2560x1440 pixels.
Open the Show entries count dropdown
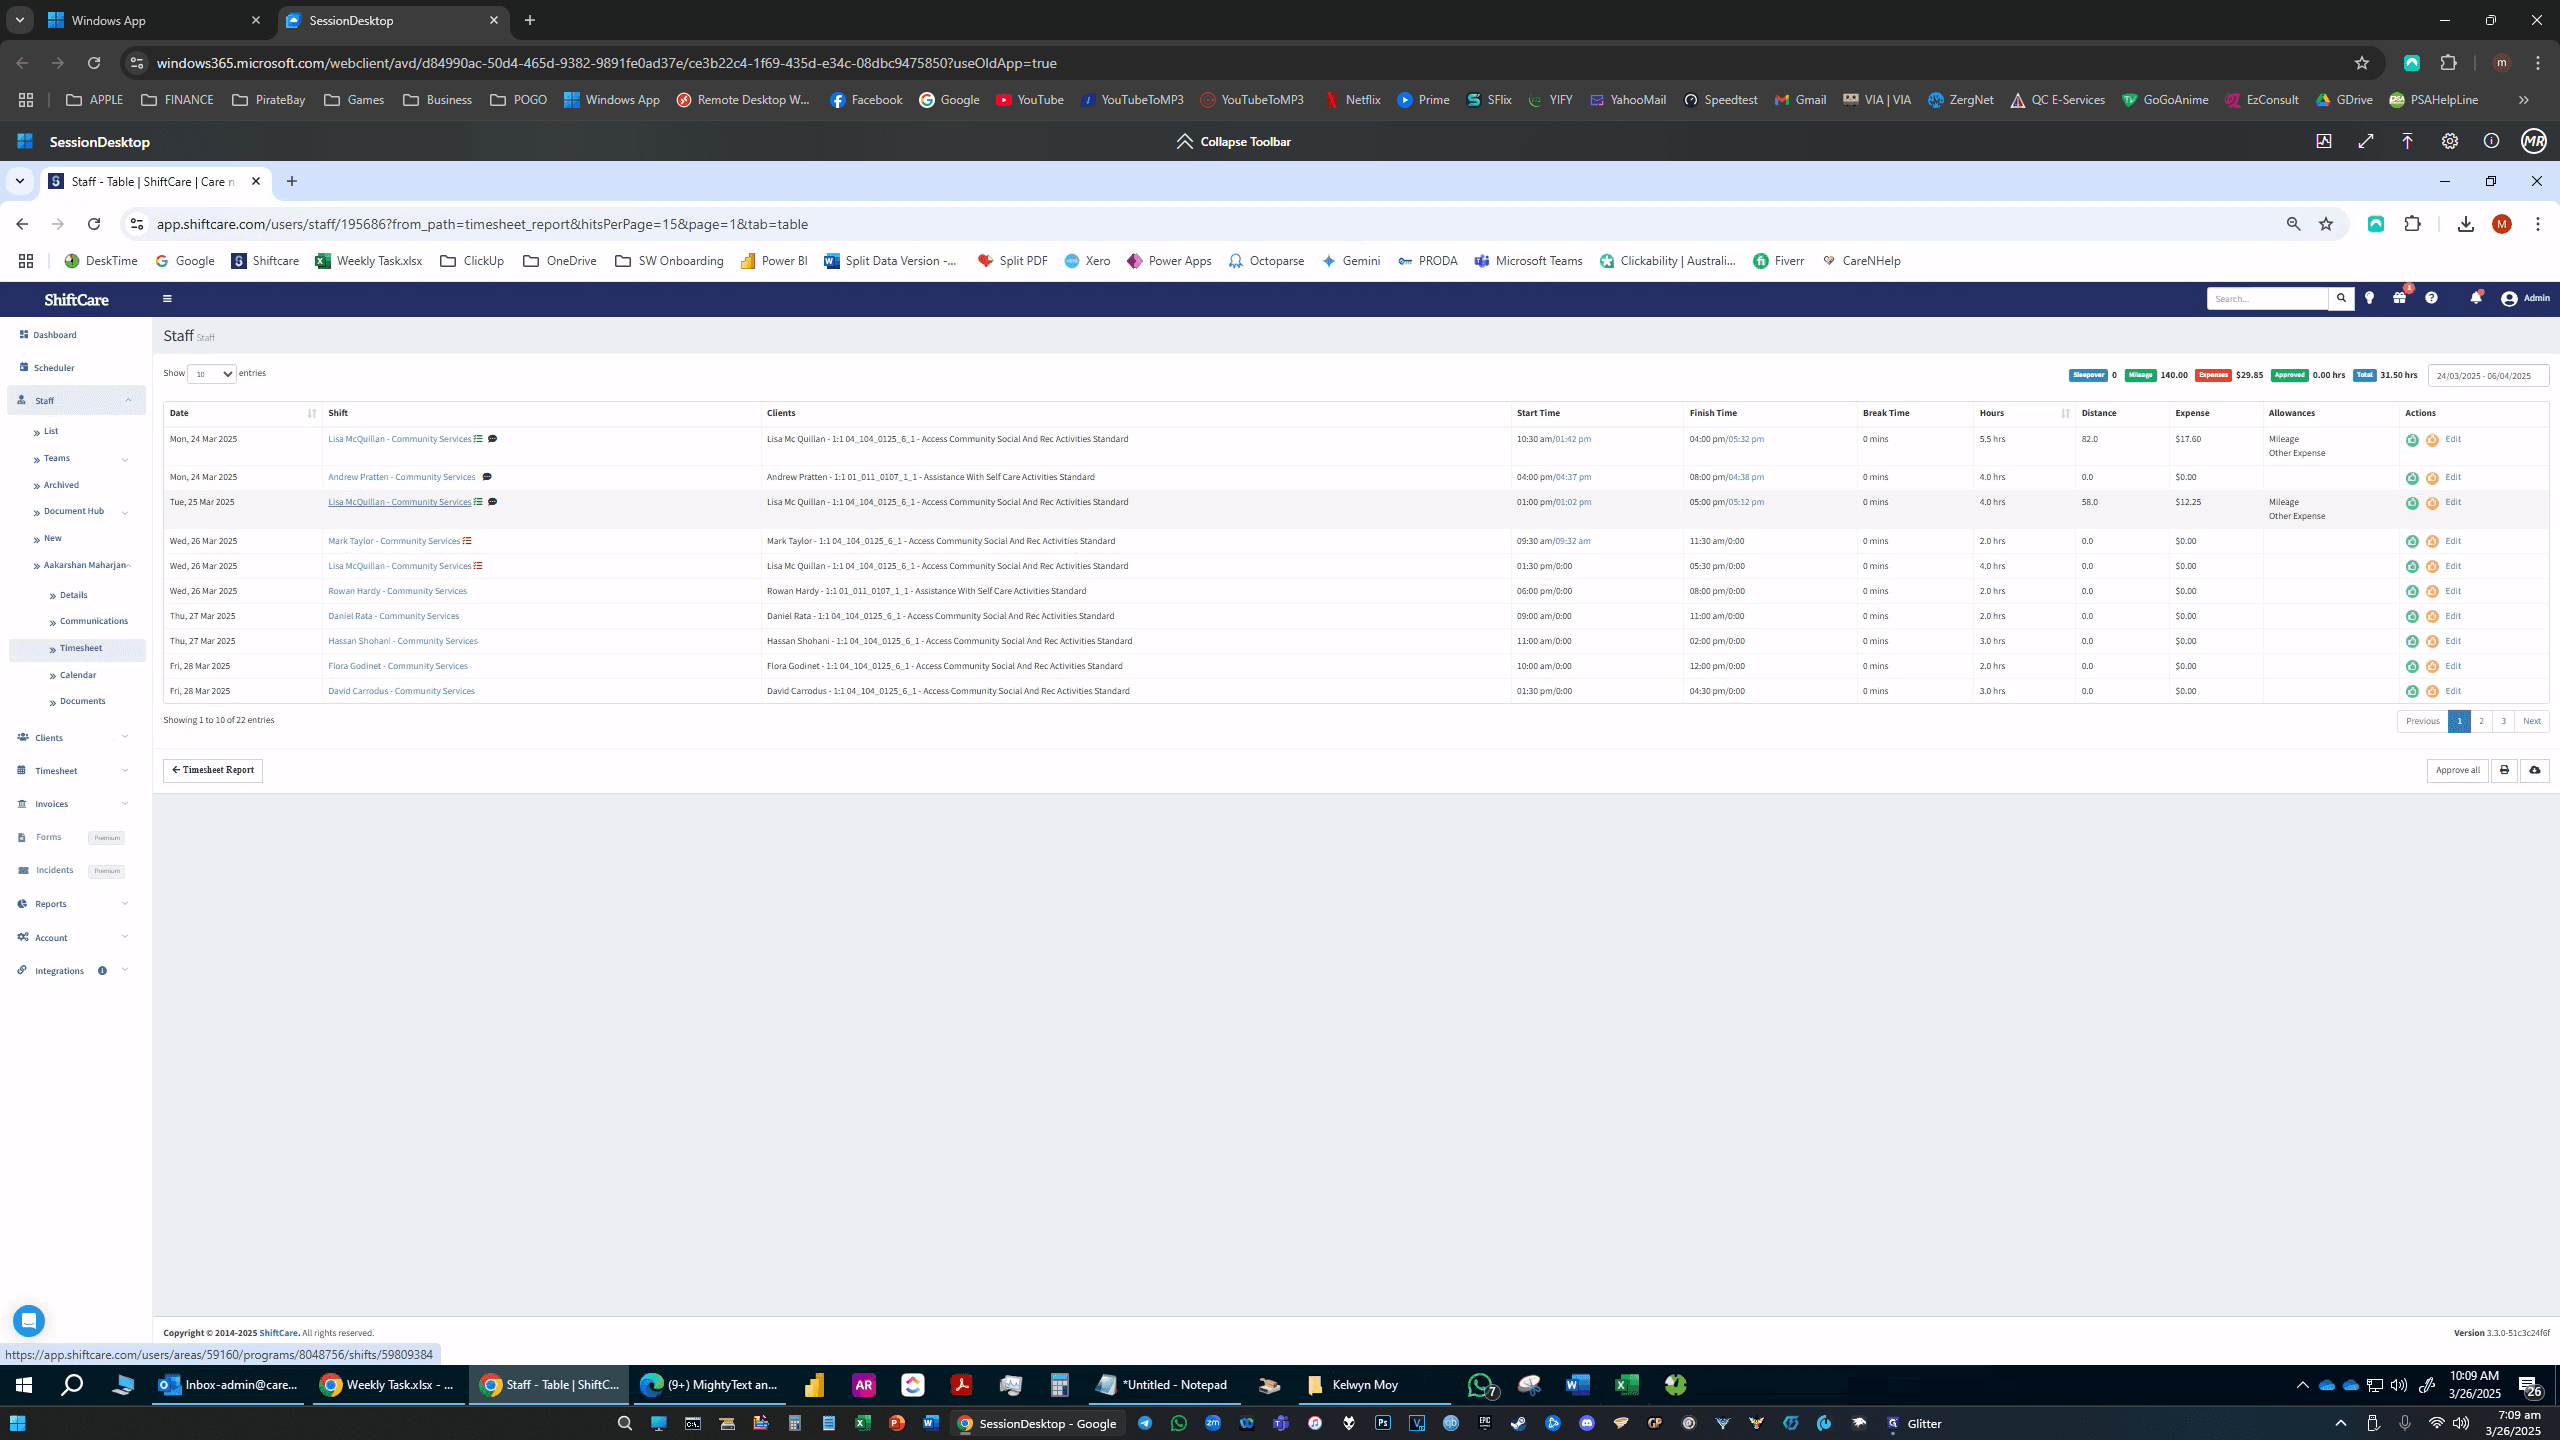click(x=212, y=374)
